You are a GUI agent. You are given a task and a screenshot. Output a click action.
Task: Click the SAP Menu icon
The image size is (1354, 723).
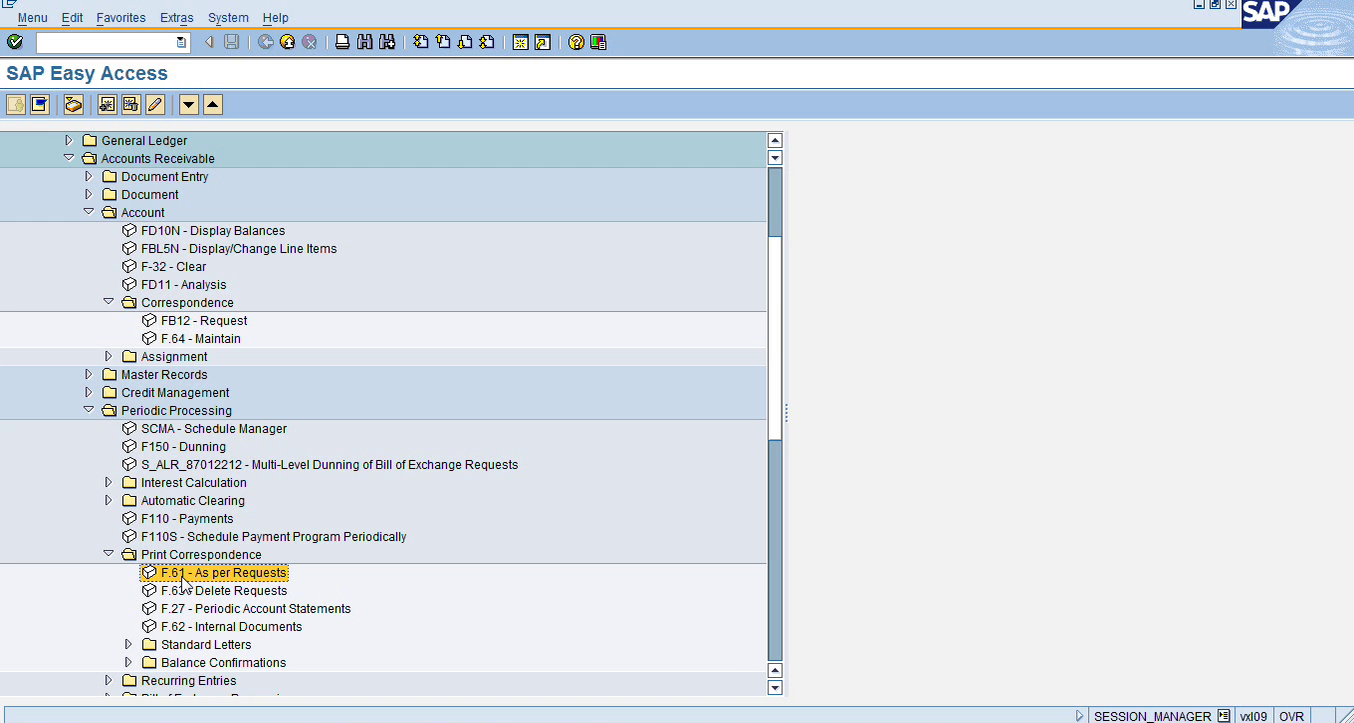click(x=40, y=104)
